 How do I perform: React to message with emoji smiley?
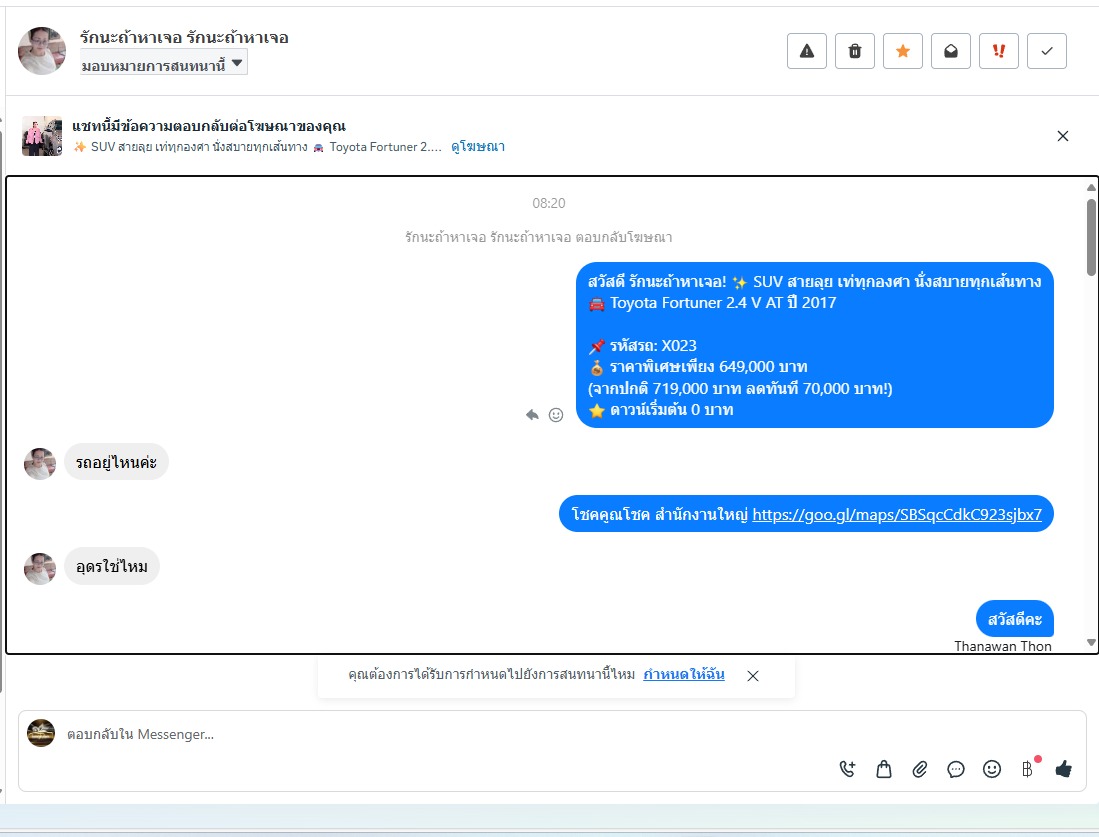556,415
